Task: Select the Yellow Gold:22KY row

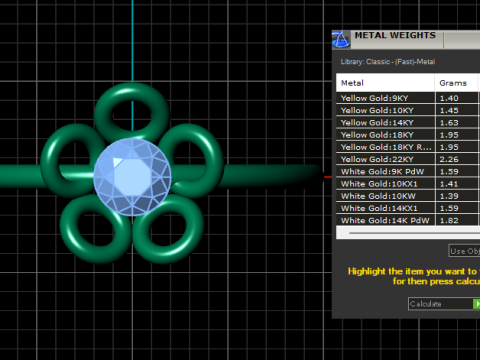Action: pyautogui.click(x=408, y=159)
